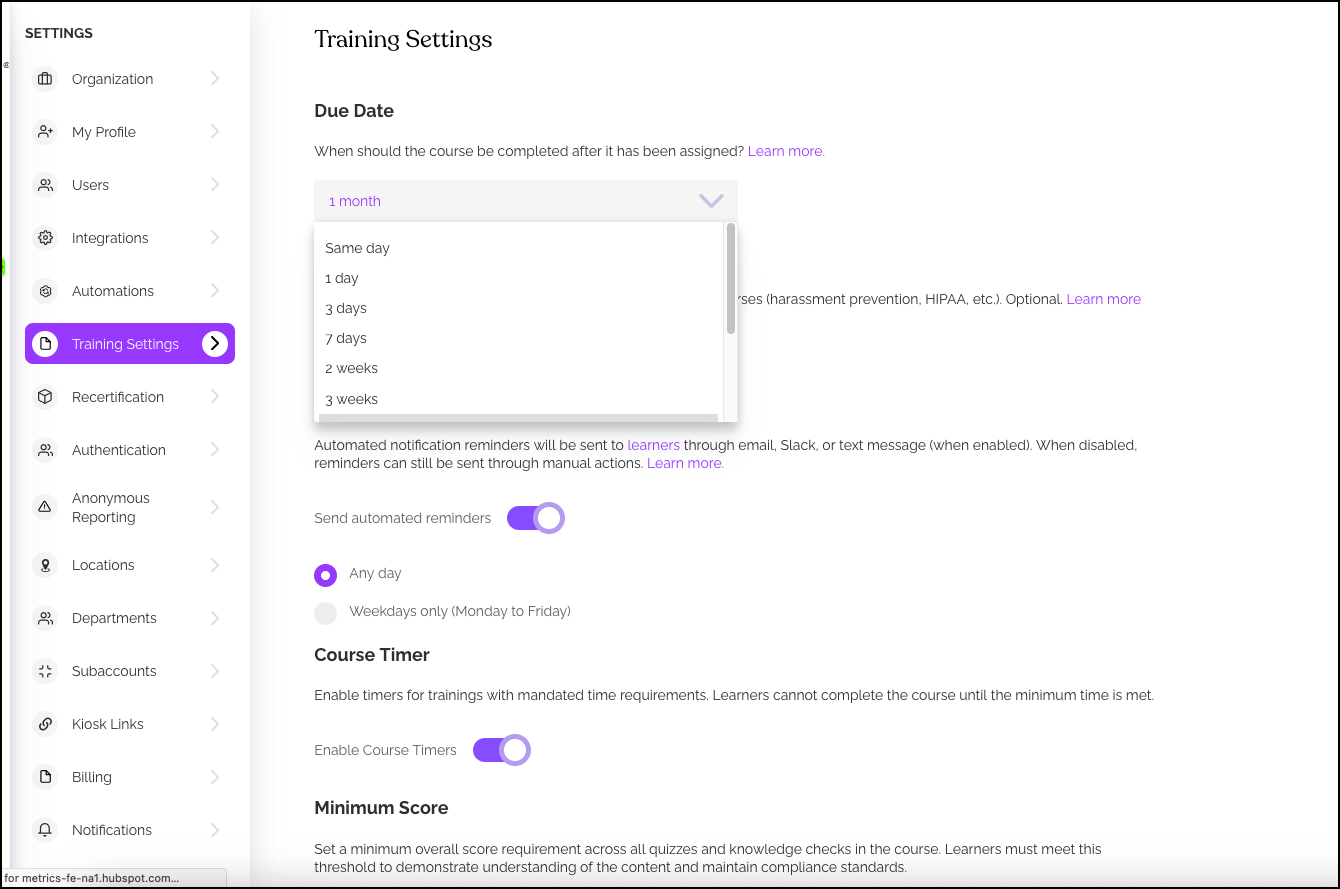This screenshot has width=1340, height=889.
Task: Go to Departments in settings menu
Action: point(114,618)
